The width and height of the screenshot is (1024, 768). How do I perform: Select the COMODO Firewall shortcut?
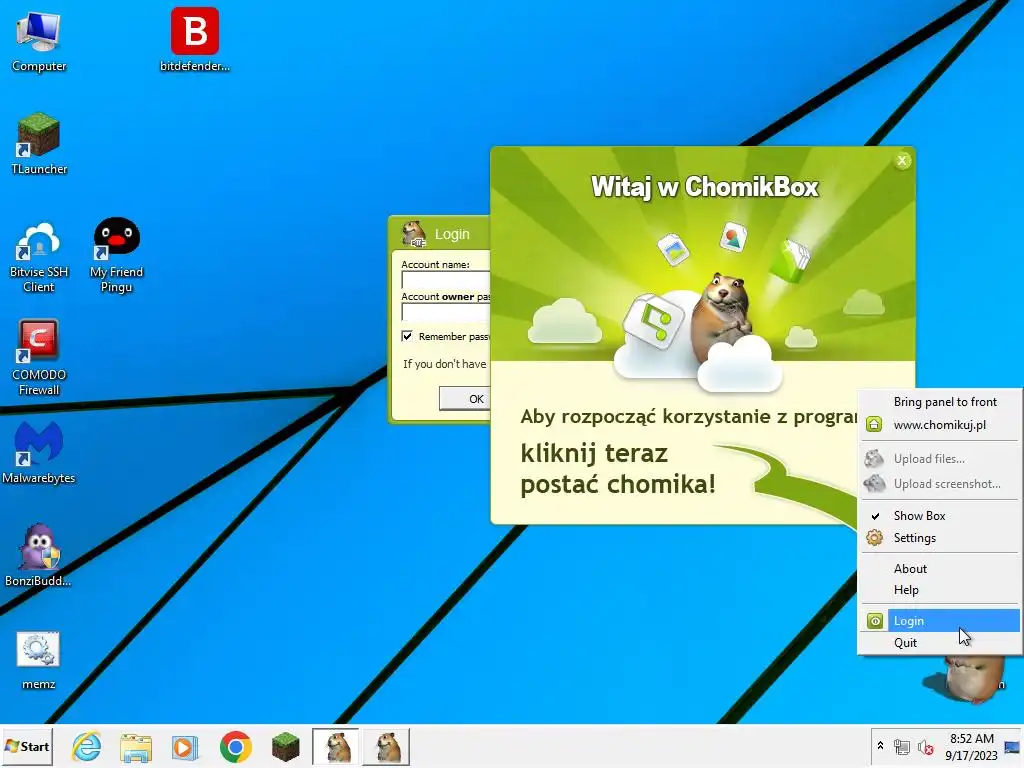(39, 358)
